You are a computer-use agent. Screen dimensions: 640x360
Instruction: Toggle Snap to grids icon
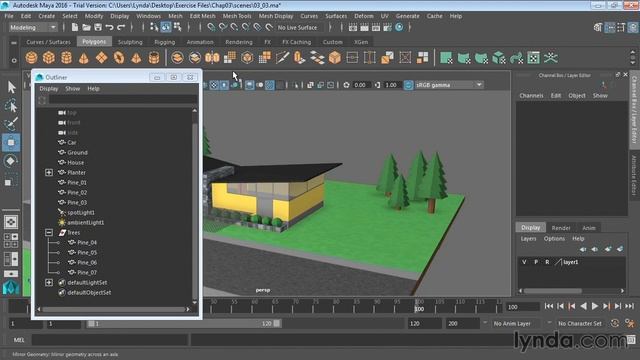point(211,27)
